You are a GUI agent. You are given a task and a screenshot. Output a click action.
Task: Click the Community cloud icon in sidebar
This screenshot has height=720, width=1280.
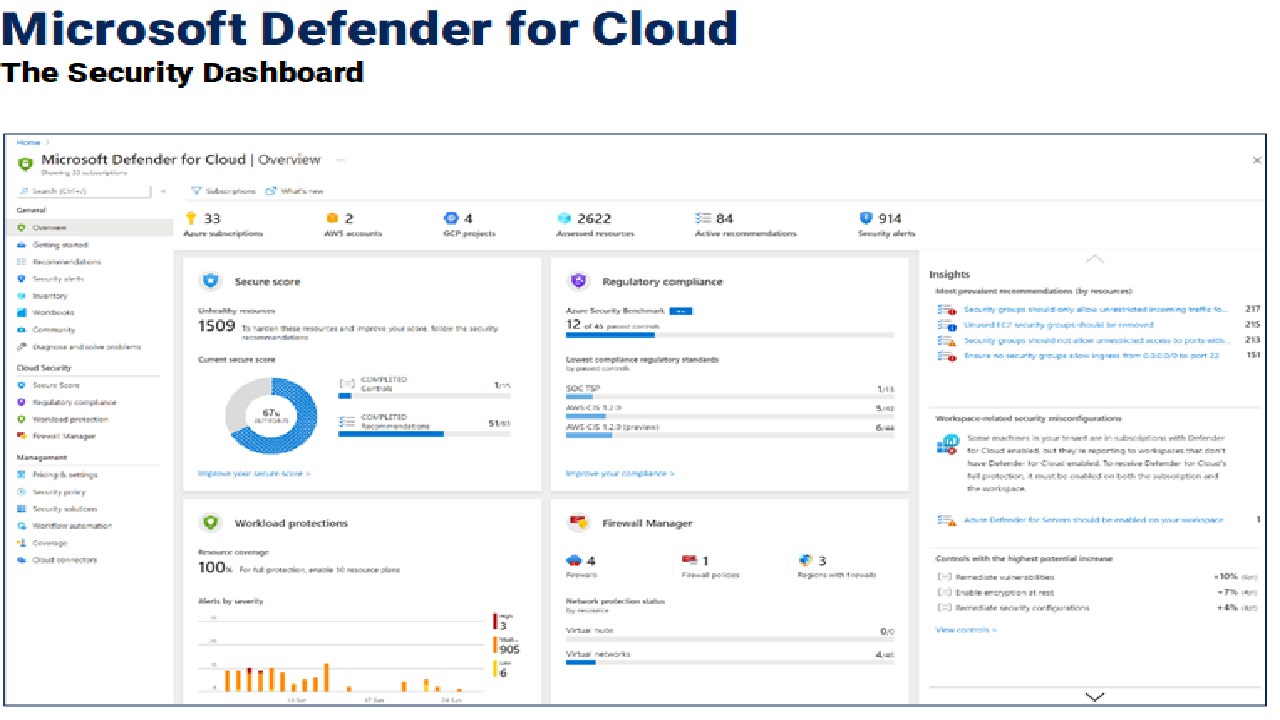tap(21, 330)
